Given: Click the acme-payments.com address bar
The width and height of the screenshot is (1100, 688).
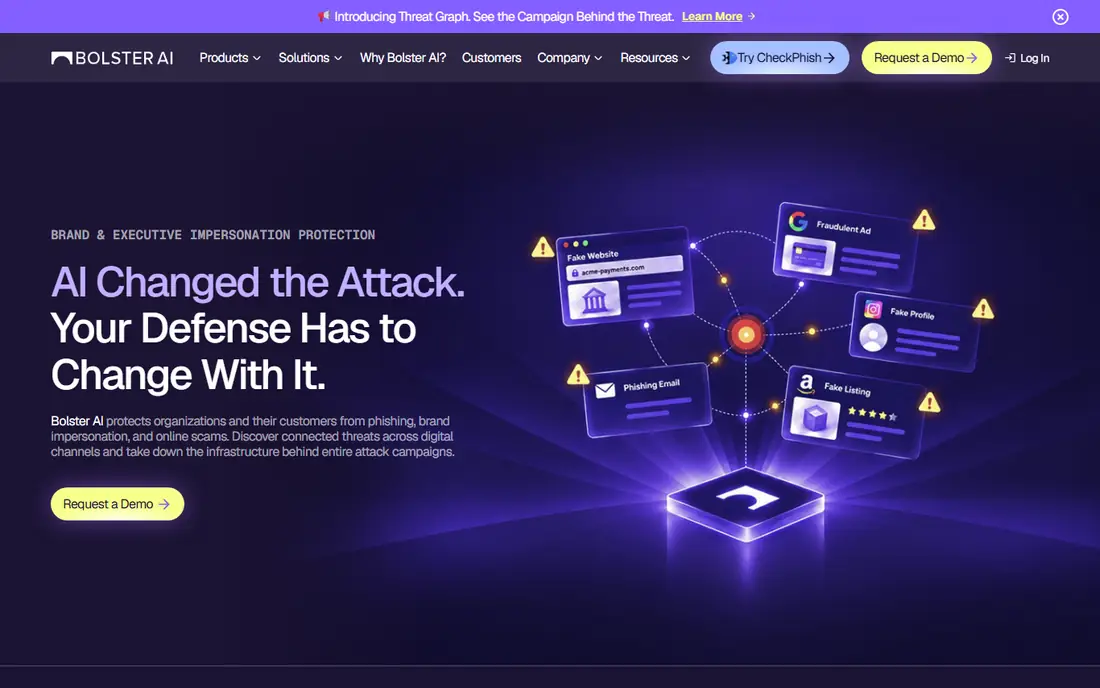Looking at the screenshot, I should [x=624, y=269].
